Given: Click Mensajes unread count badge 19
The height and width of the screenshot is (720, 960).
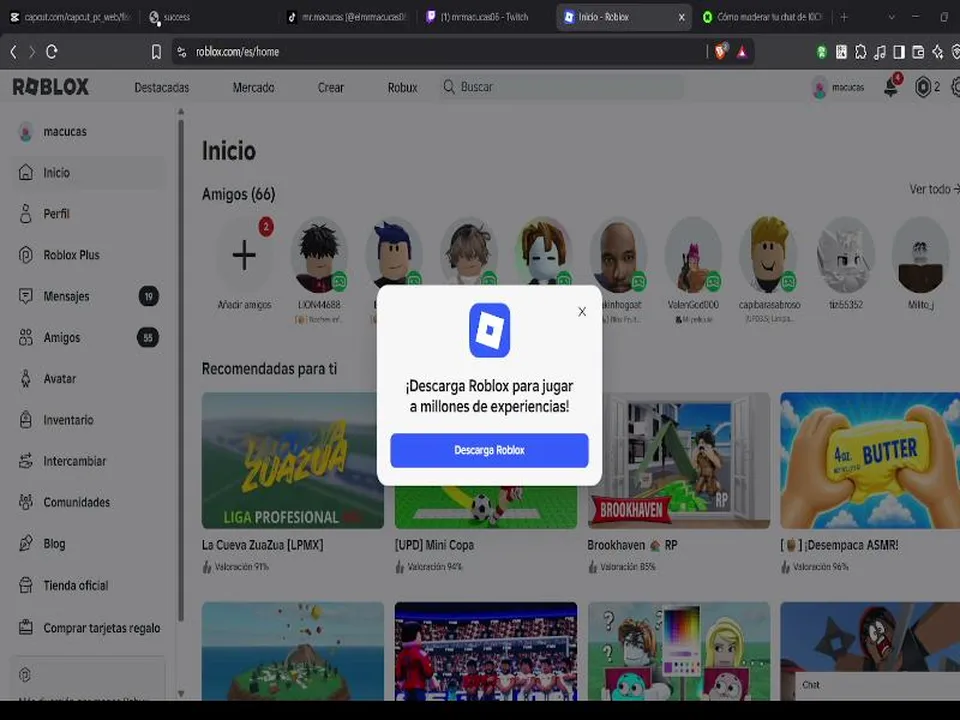Looking at the screenshot, I should [x=148, y=296].
